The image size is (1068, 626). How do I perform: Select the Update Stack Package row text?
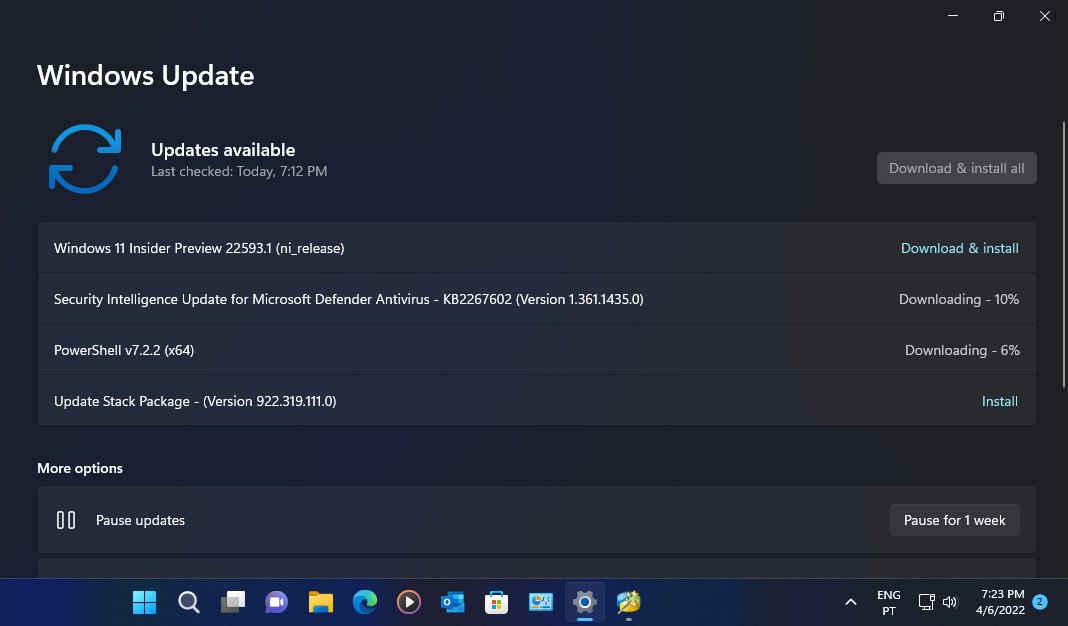pyautogui.click(x=195, y=401)
